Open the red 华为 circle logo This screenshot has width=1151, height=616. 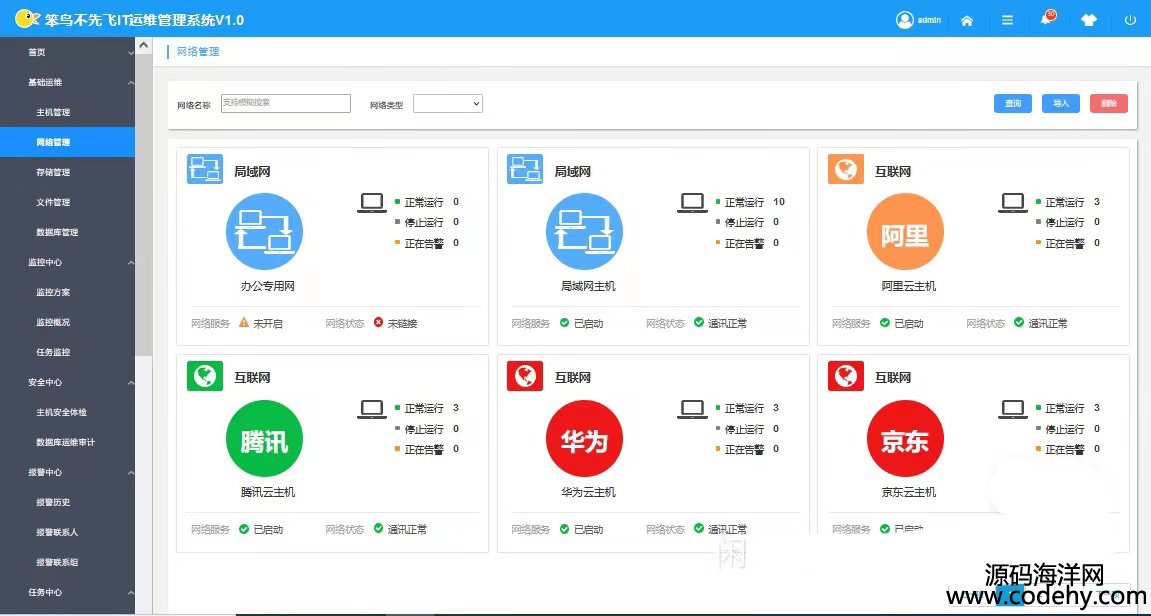pyautogui.click(x=584, y=438)
